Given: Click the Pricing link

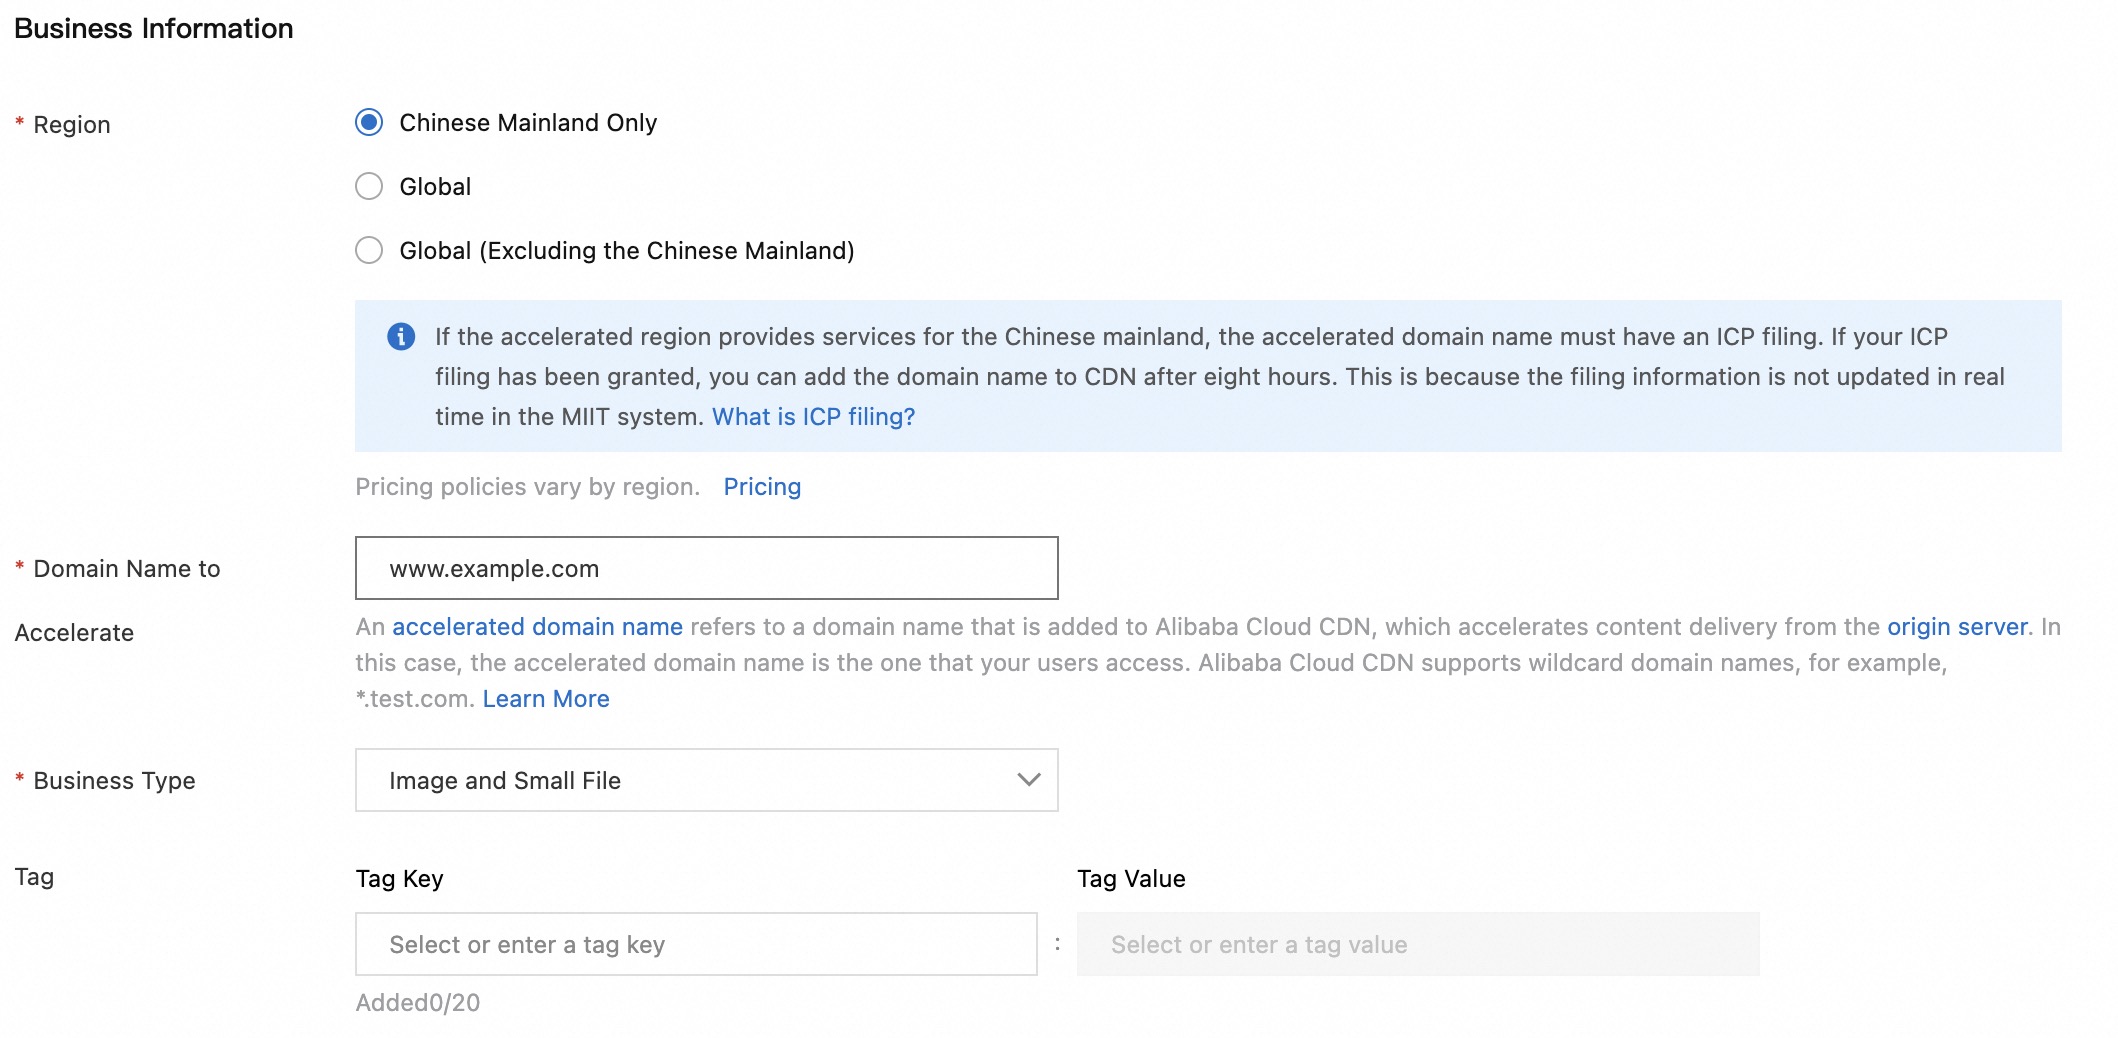Looking at the screenshot, I should click(x=762, y=487).
